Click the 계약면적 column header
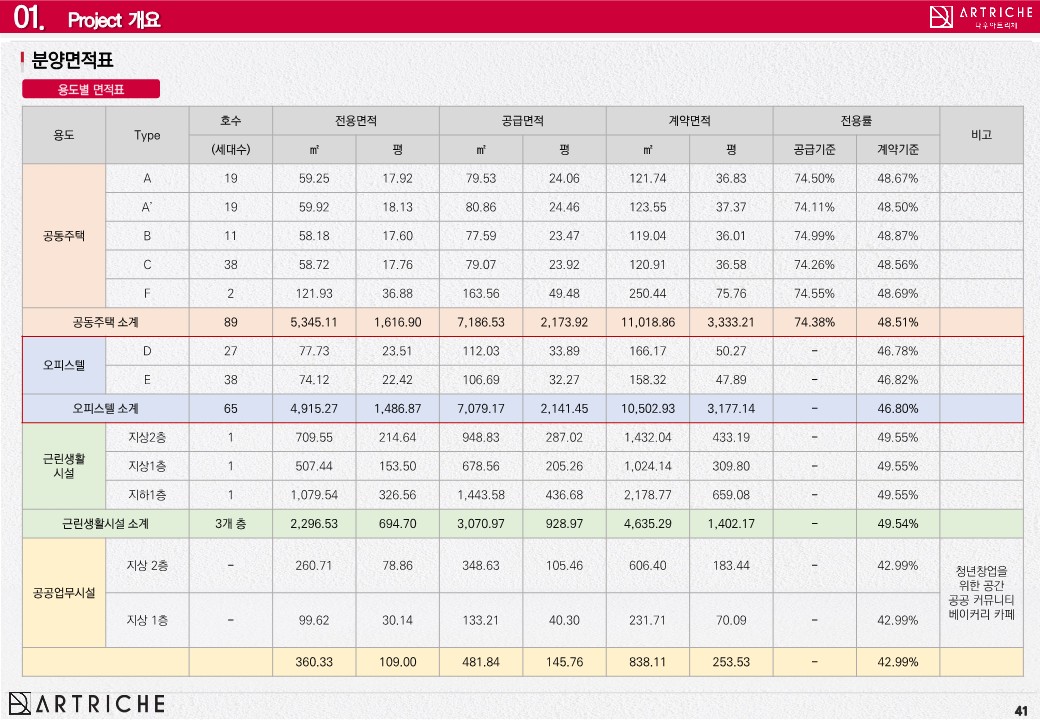This screenshot has width=1040, height=720. click(x=689, y=121)
